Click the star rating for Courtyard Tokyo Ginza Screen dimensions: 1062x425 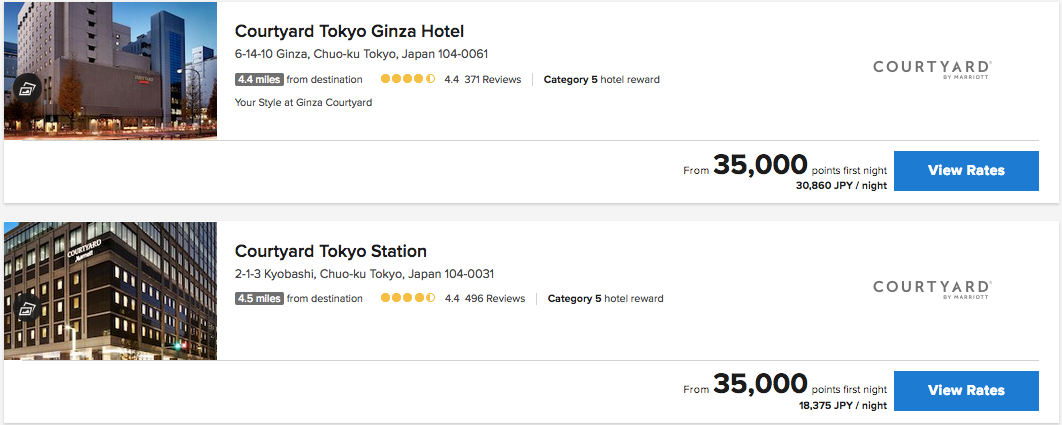pyautogui.click(x=407, y=80)
